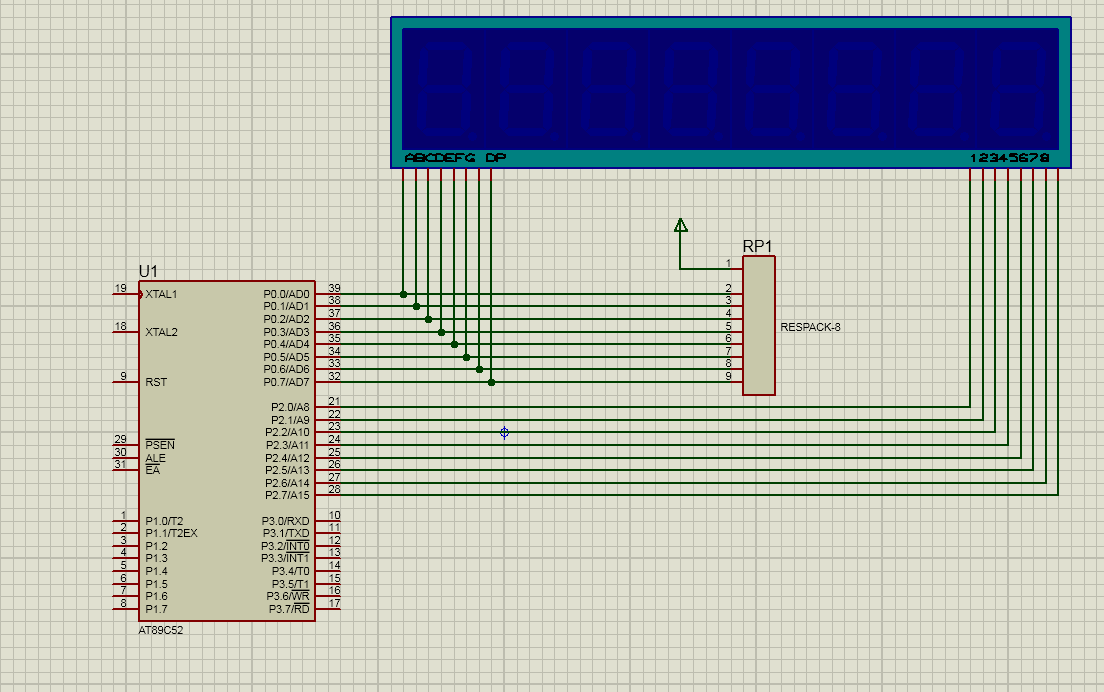Select the XTAL1 pin label
Image resolution: width=1104 pixels, height=692 pixels.
[161, 294]
